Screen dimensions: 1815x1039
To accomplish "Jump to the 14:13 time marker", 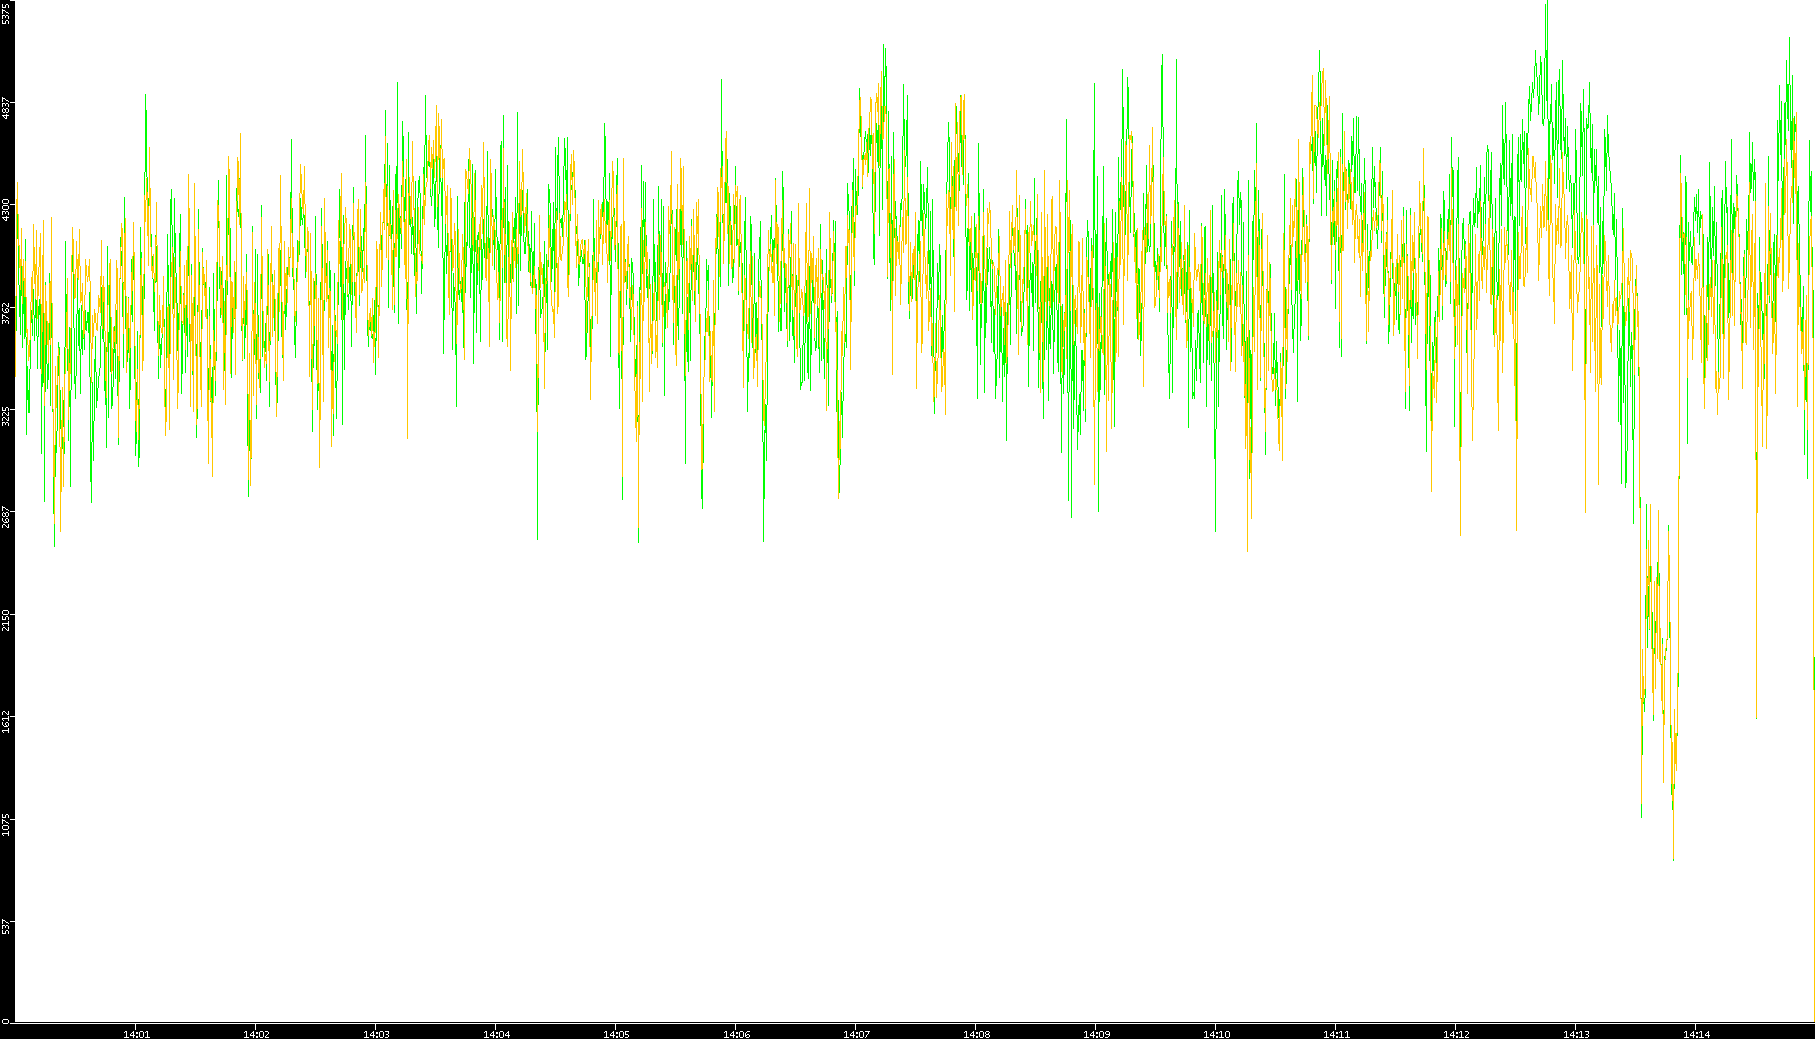I will pyautogui.click(x=1576, y=1033).
